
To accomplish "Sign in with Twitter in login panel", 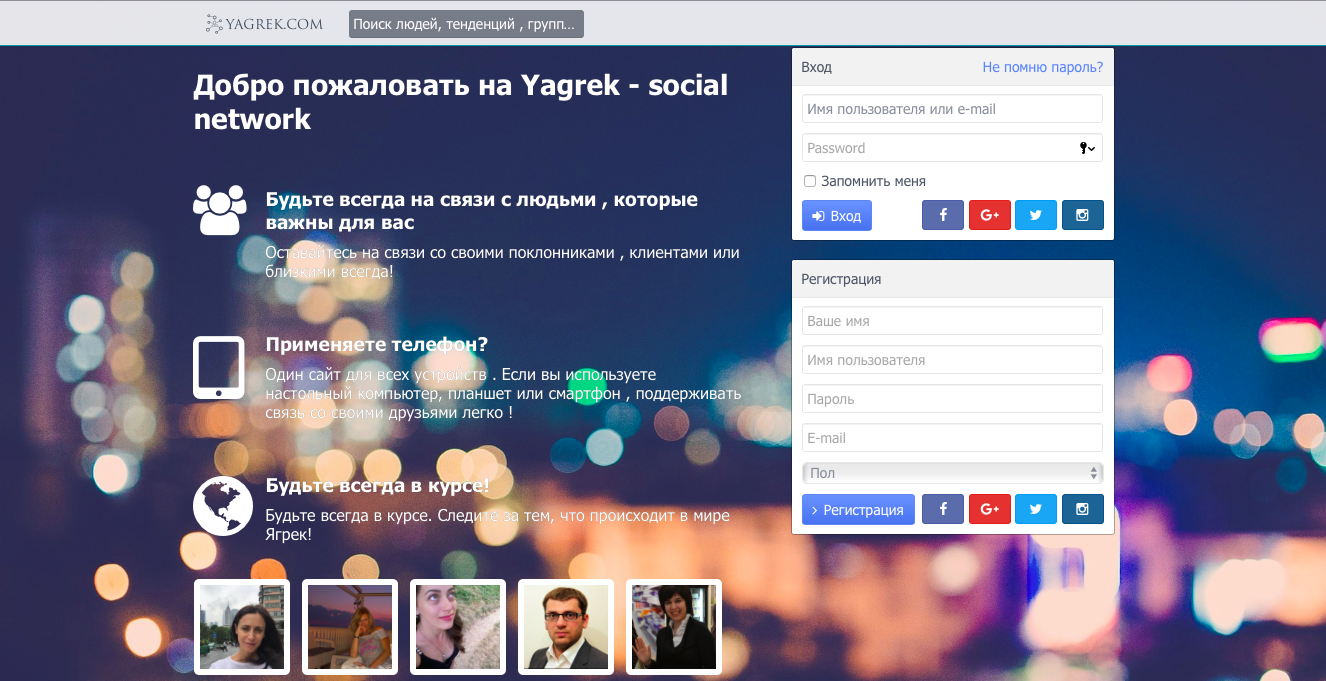I will pos(1036,215).
